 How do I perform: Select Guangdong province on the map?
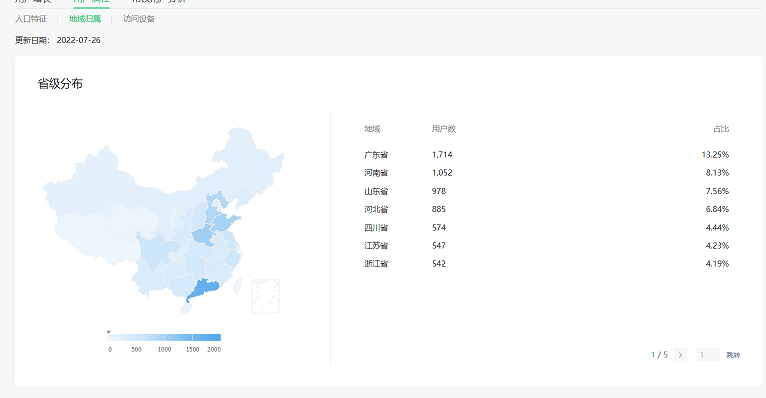[x=202, y=289]
